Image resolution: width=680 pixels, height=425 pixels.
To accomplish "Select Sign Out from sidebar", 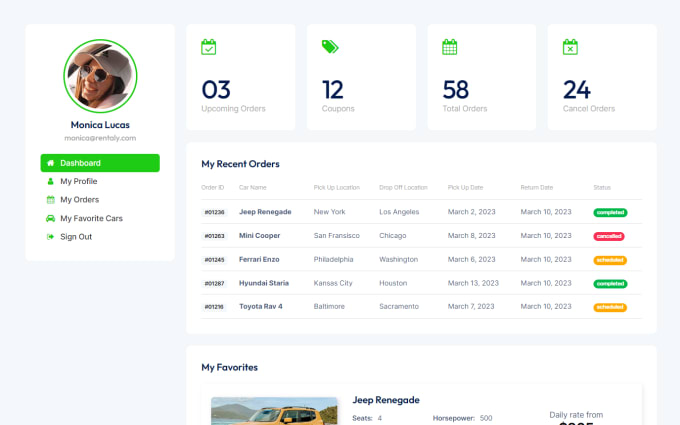I will pyautogui.click(x=76, y=237).
